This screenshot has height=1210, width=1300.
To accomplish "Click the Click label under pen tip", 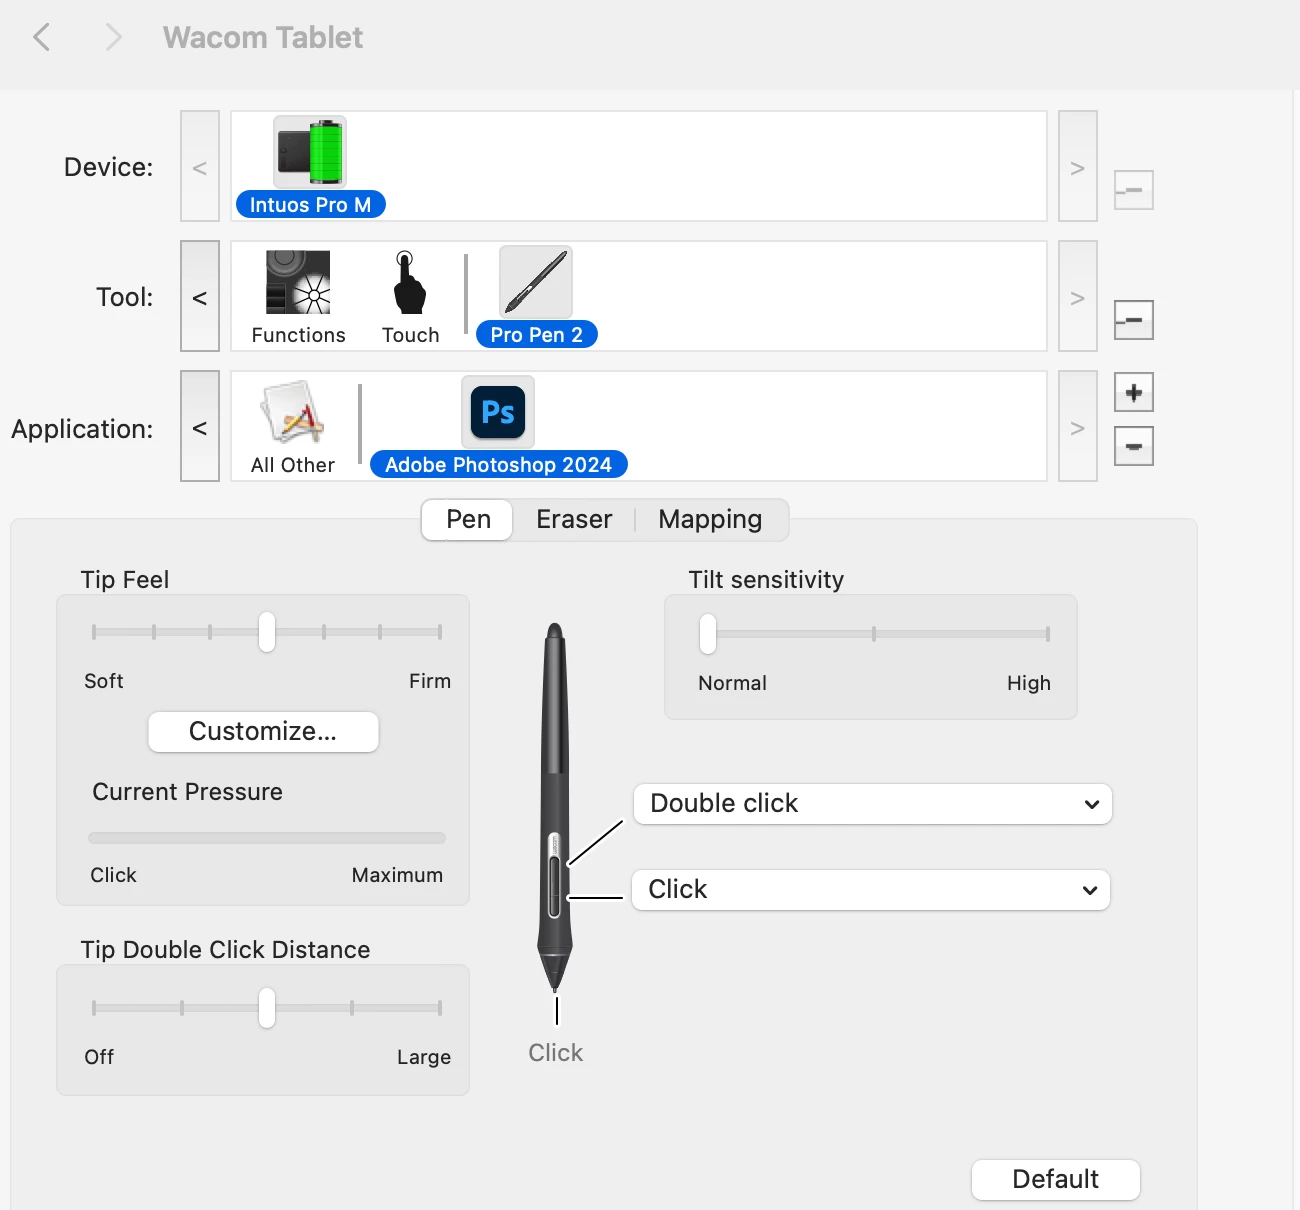I will (555, 1053).
